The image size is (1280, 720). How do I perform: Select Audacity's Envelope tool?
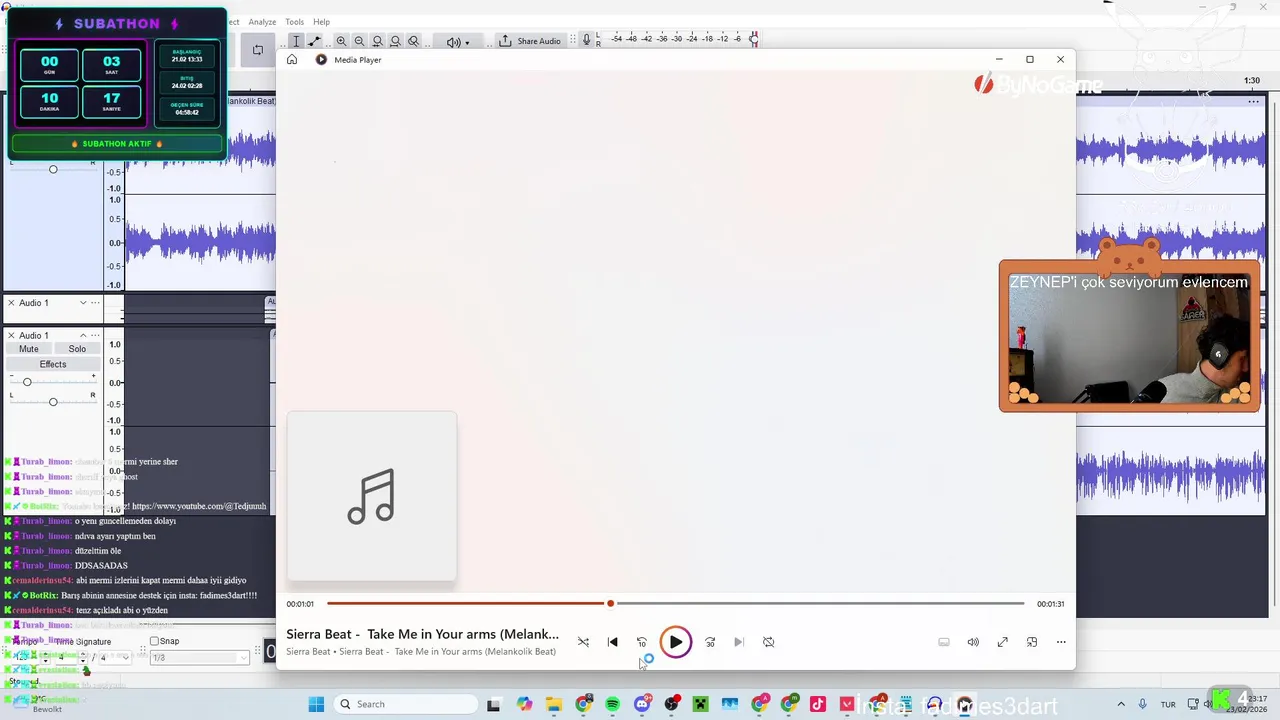(314, 41)
